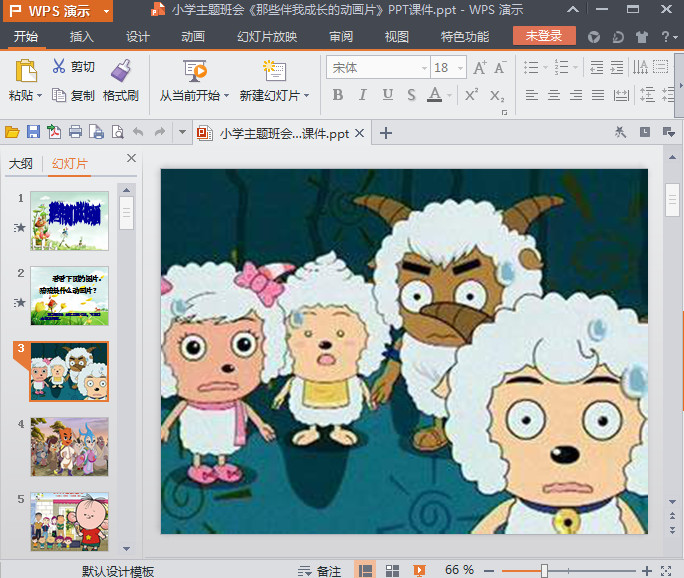Decrease font size with A- icon
The image size is (684, 578).
click(x=500, y=68)
